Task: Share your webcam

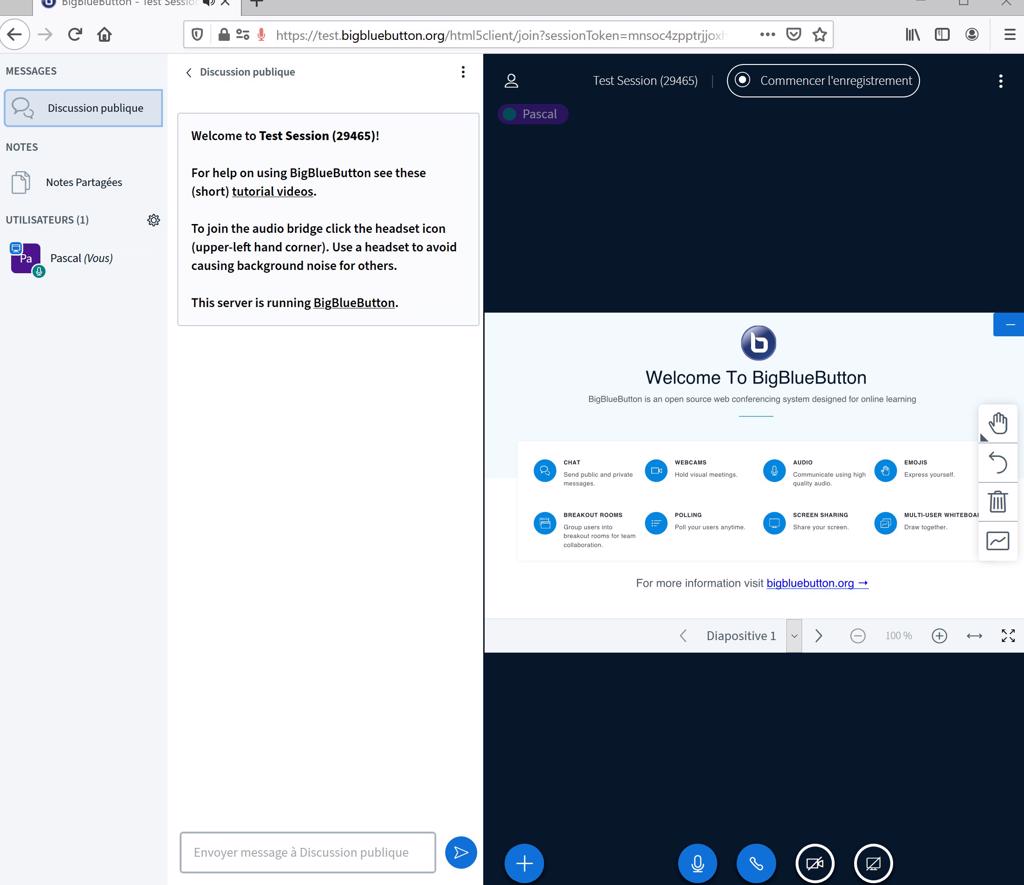Action: (815, 863)
